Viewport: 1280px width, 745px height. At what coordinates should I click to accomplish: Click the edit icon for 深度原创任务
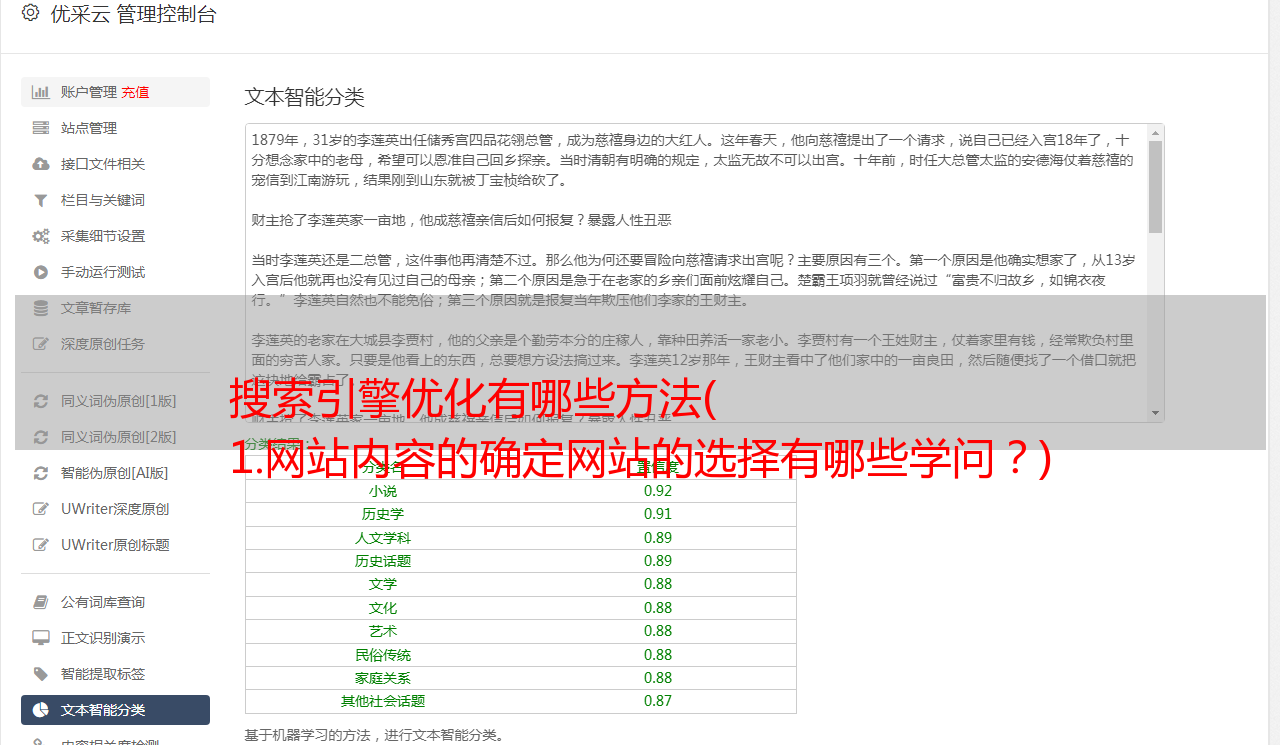[x=41, y=344]
